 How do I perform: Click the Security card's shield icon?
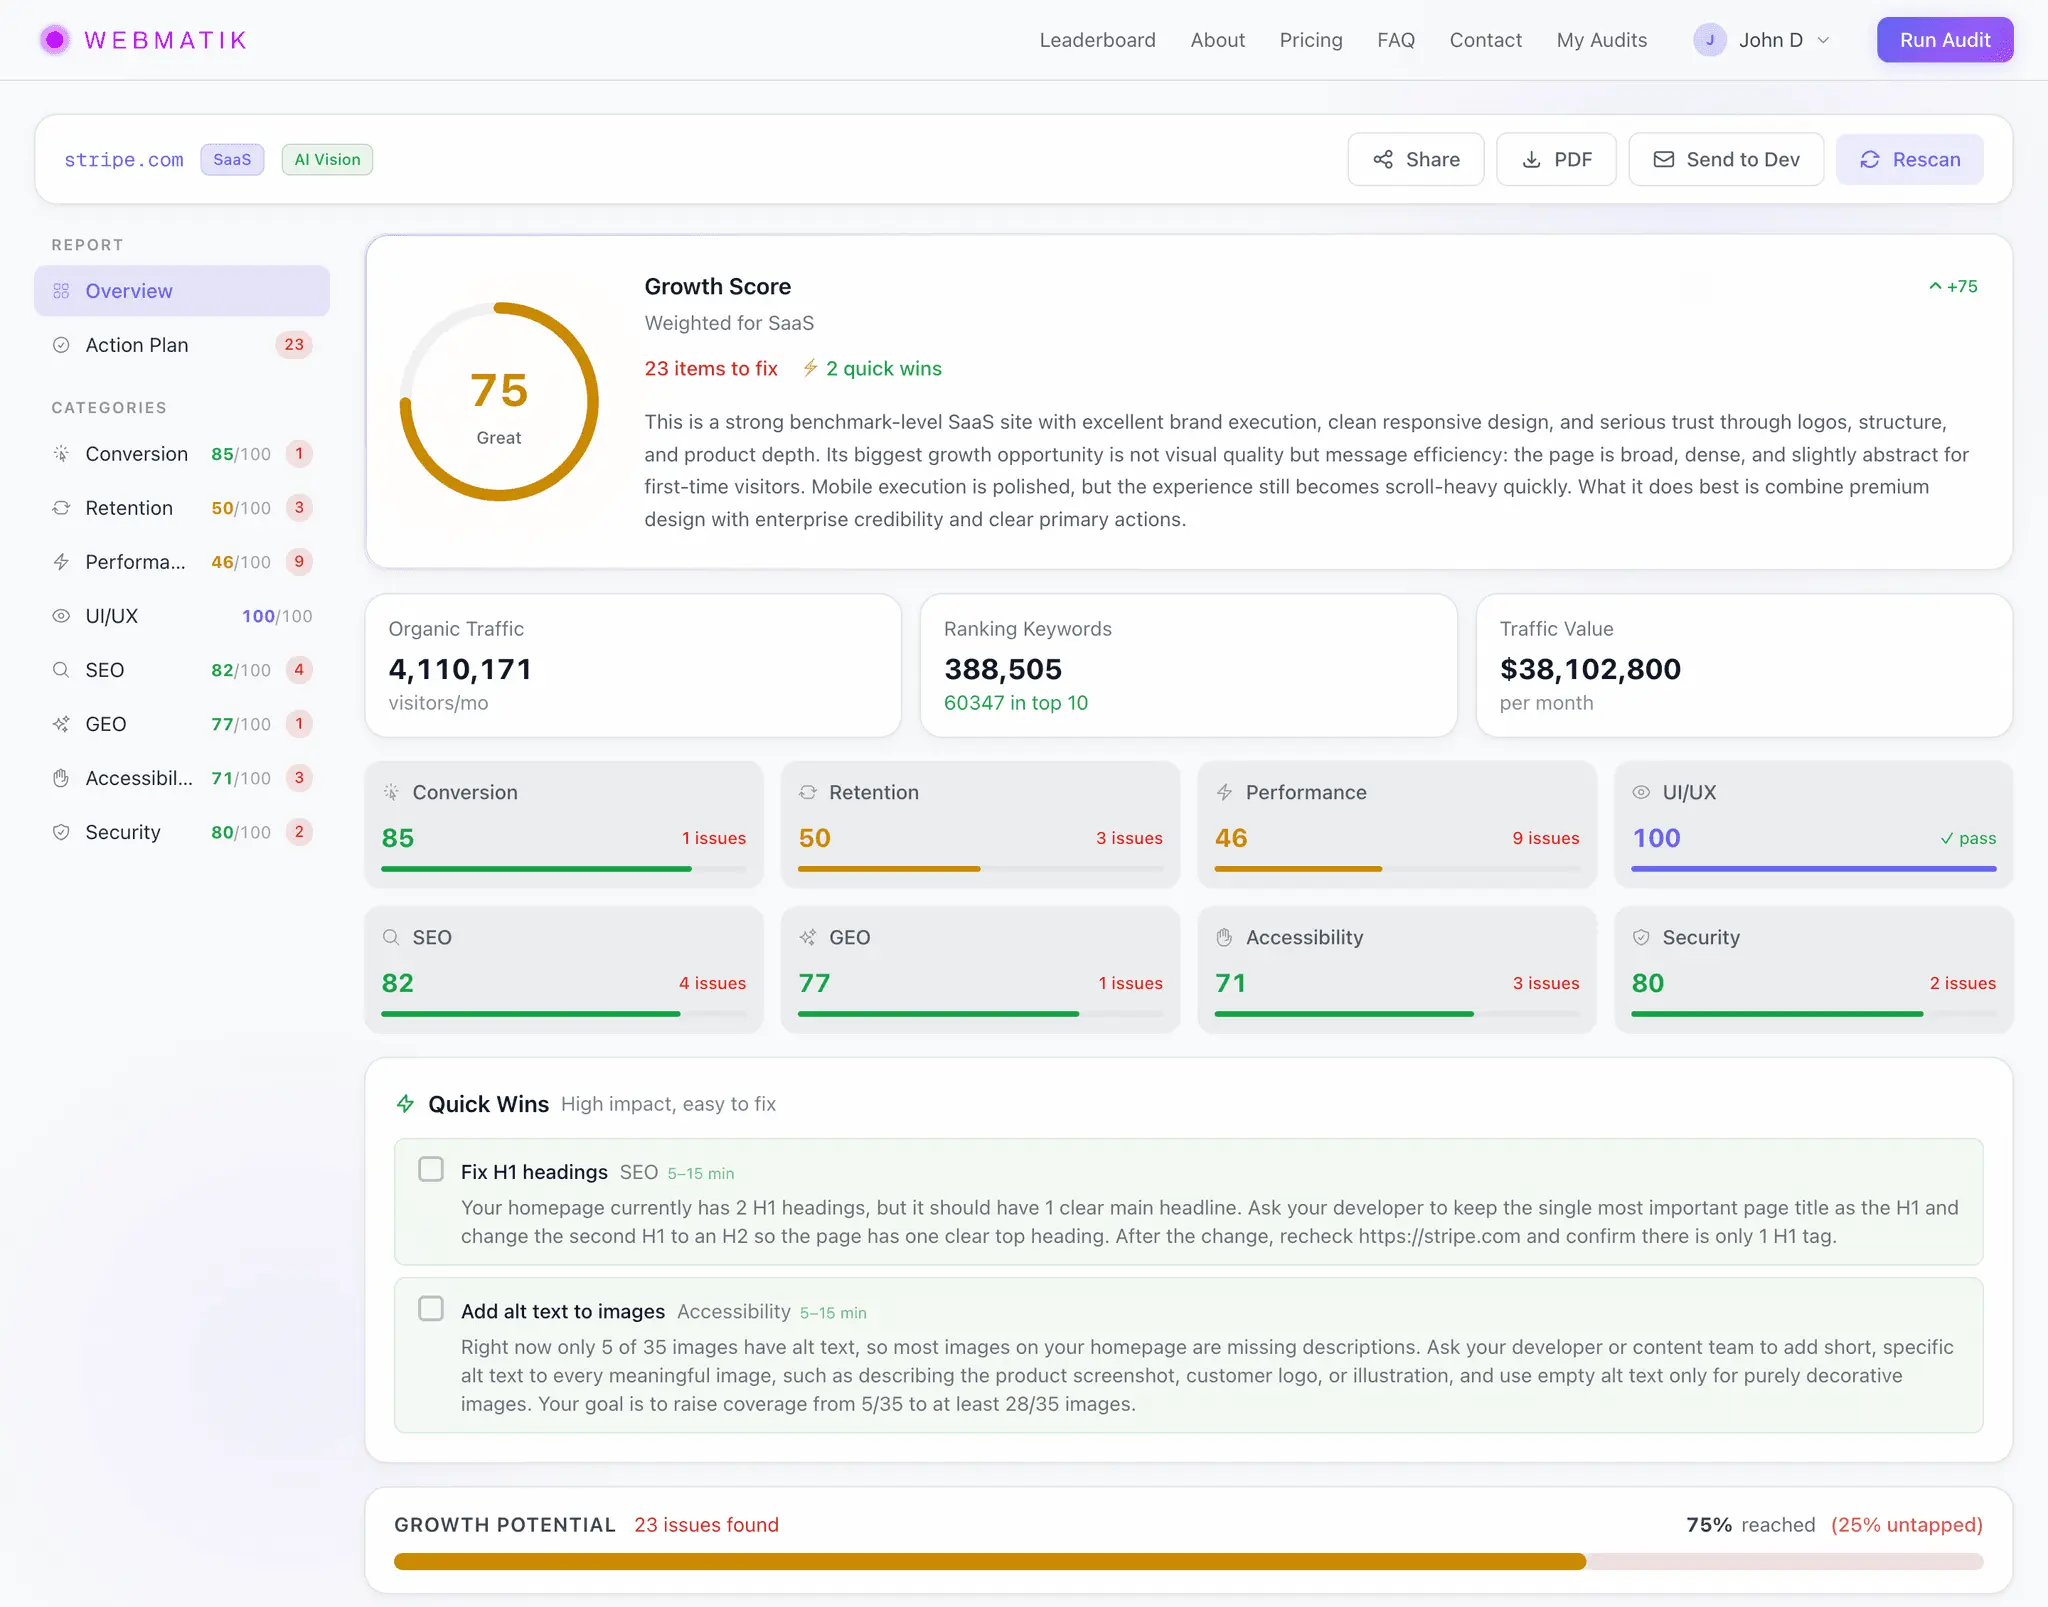point(1641,937)
